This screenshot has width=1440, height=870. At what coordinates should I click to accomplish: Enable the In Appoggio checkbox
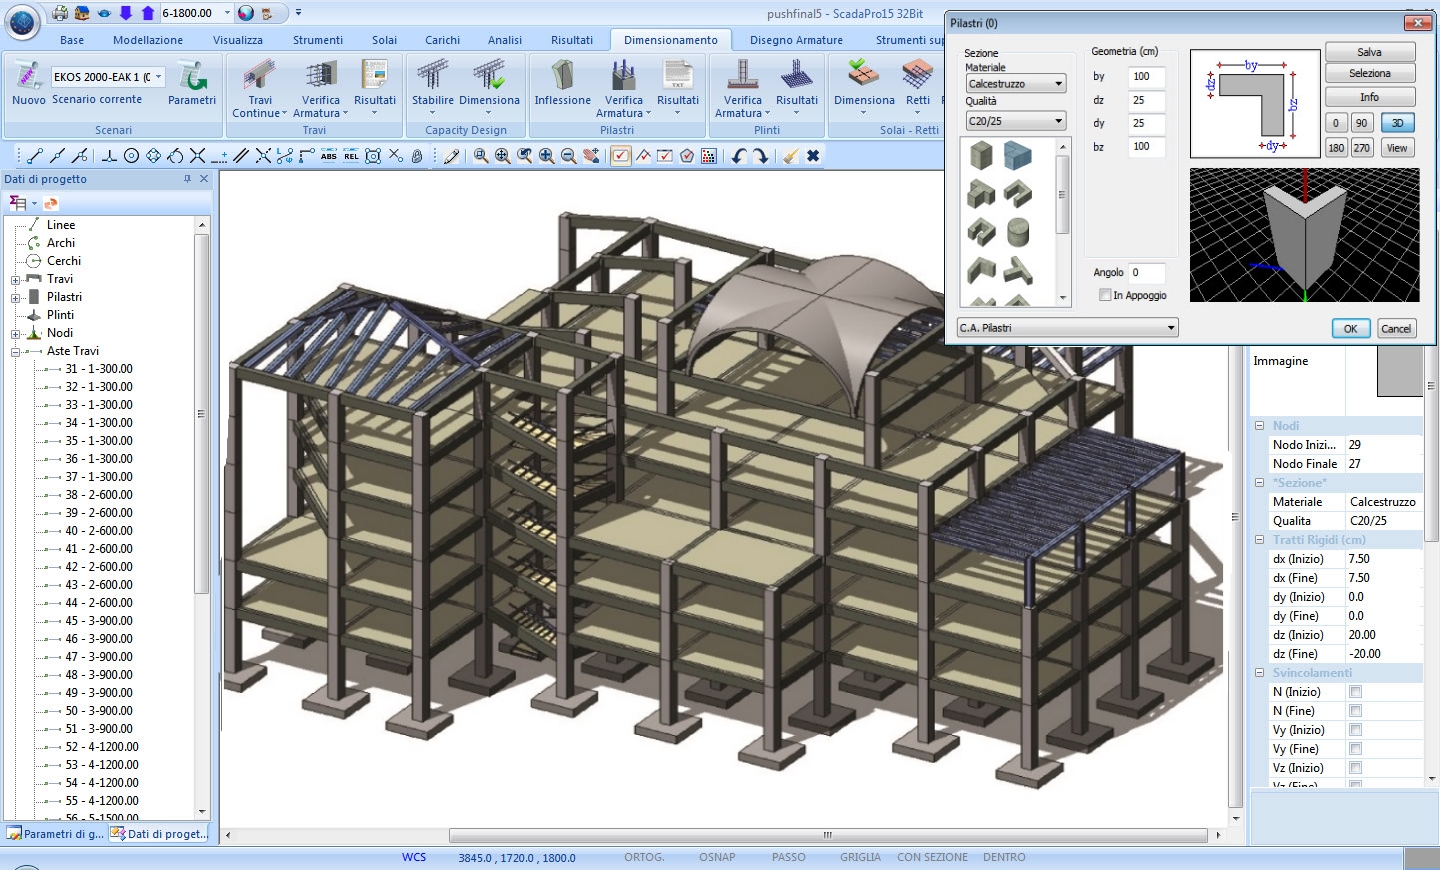click(1105, 295)
